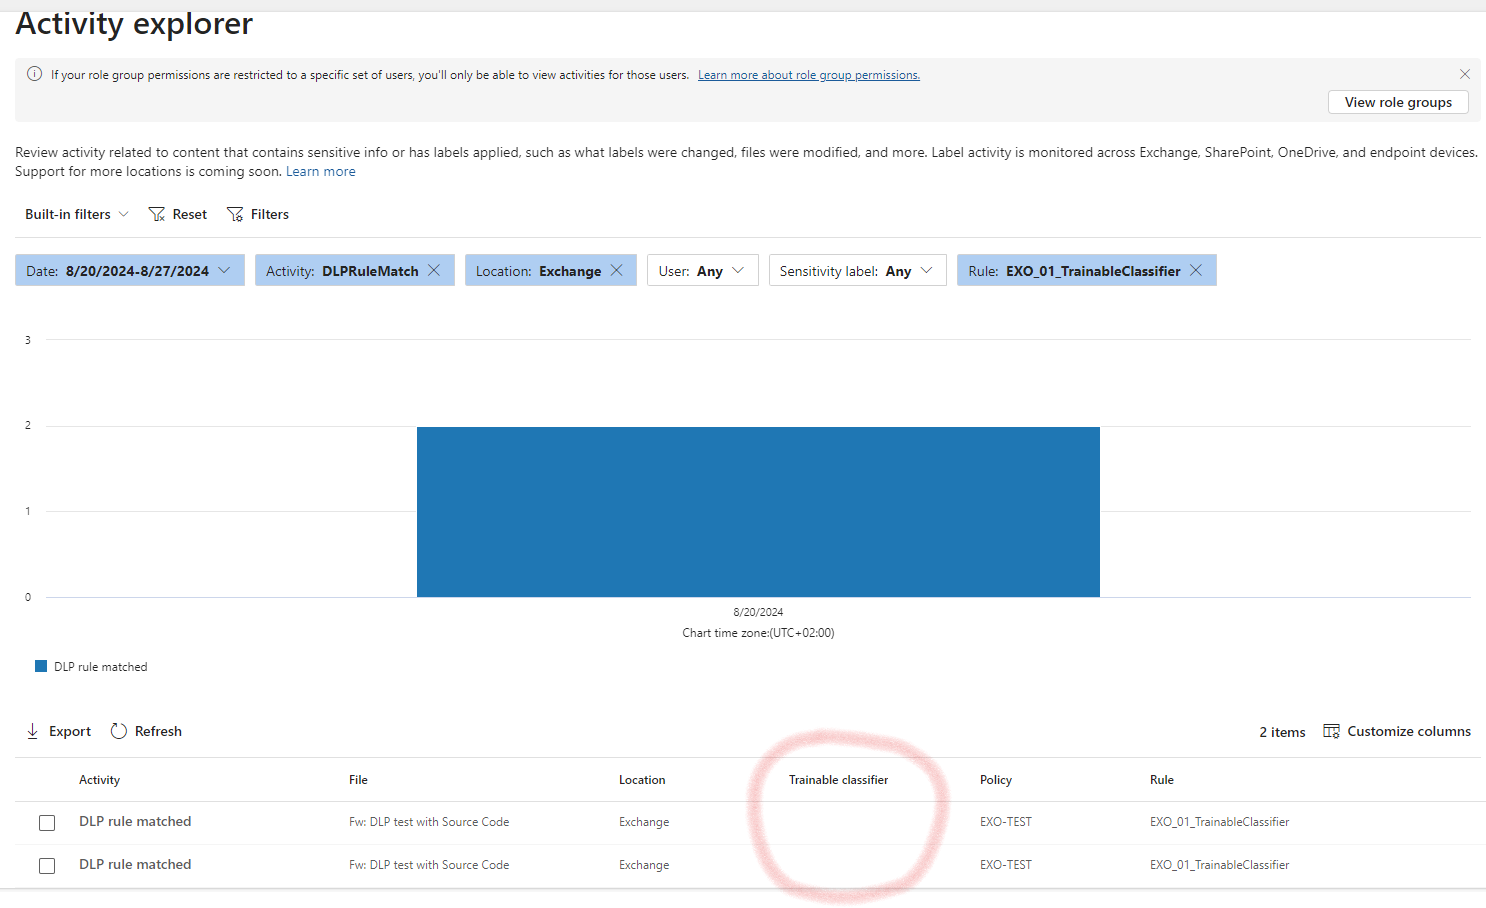The image size is (1486, 908).
Task: Open the Customize columns panel
Action: (x=1331, y=731)
